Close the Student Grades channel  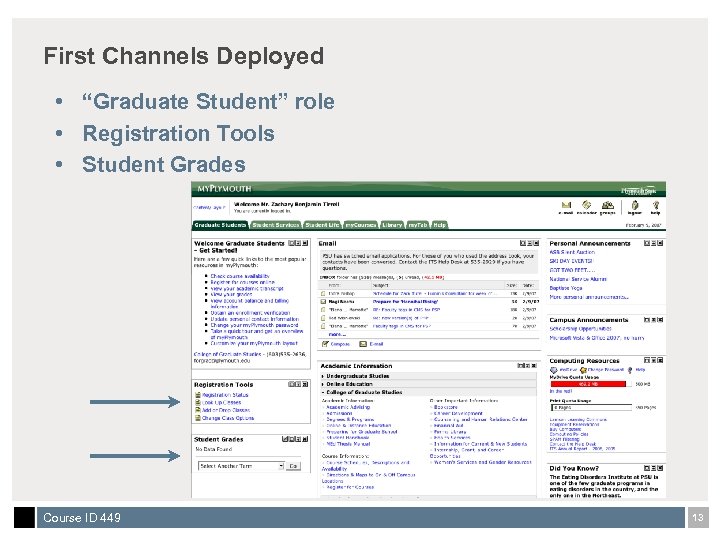pos(305,439)
